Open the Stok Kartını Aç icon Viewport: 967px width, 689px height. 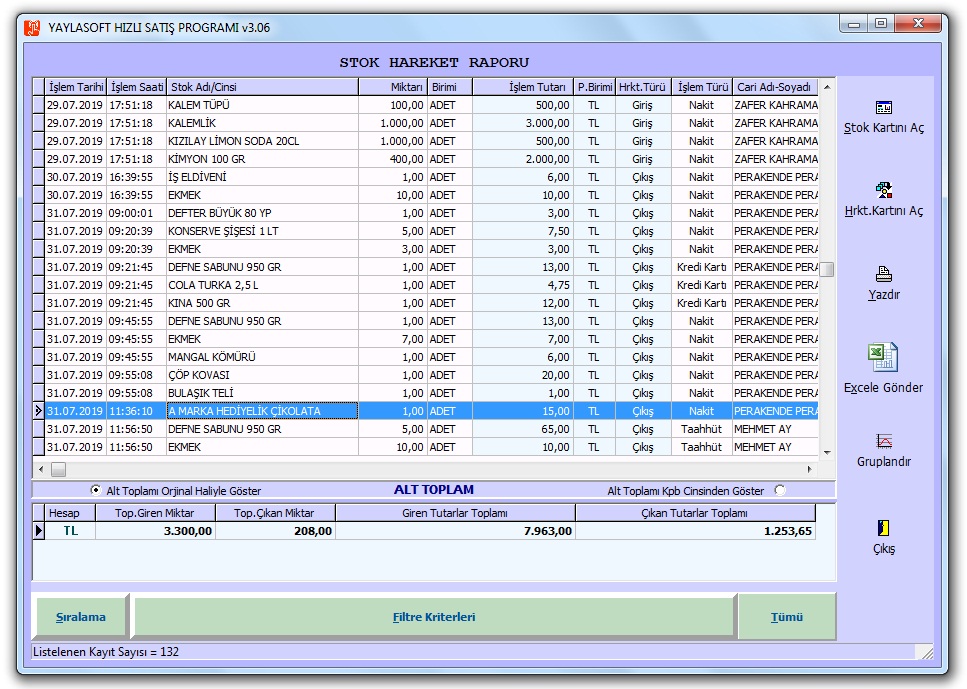click(x=884, y=107)
